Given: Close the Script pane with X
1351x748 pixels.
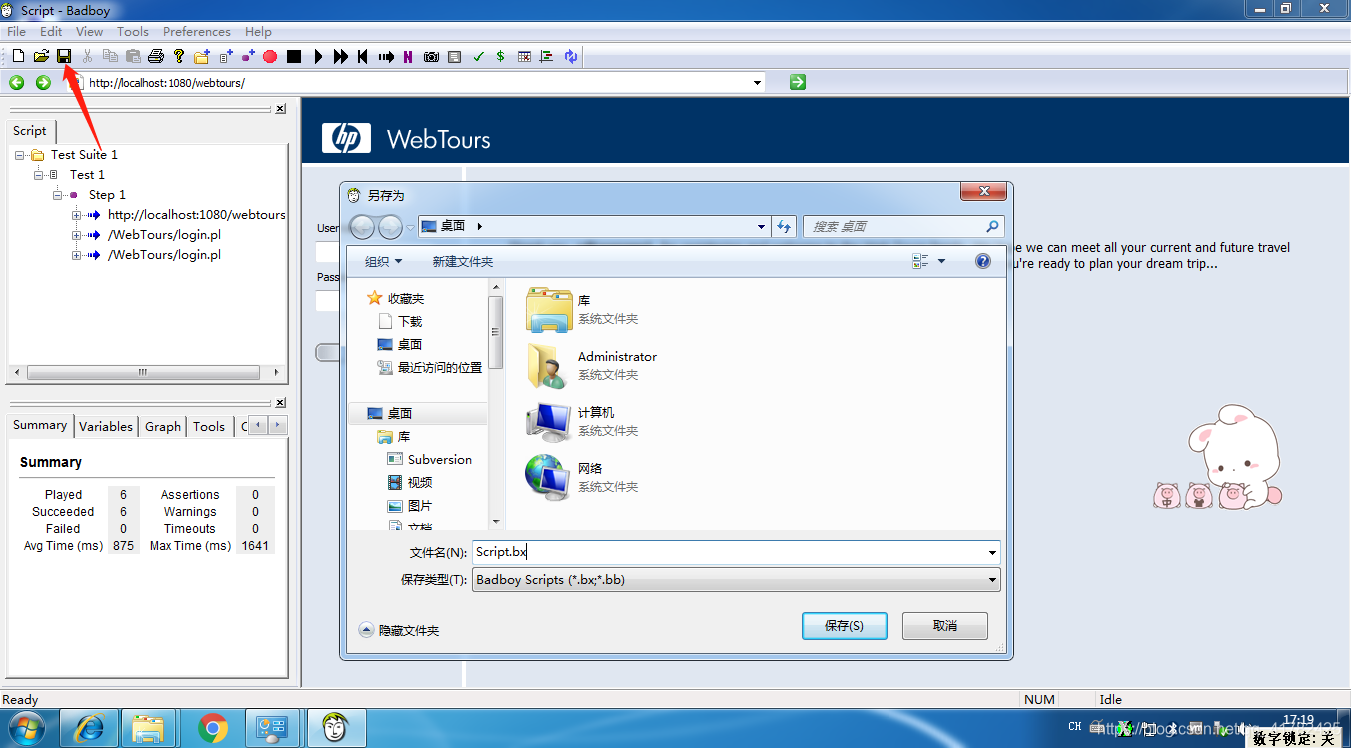Looking at the screenshot, I should tap(281, 108).
